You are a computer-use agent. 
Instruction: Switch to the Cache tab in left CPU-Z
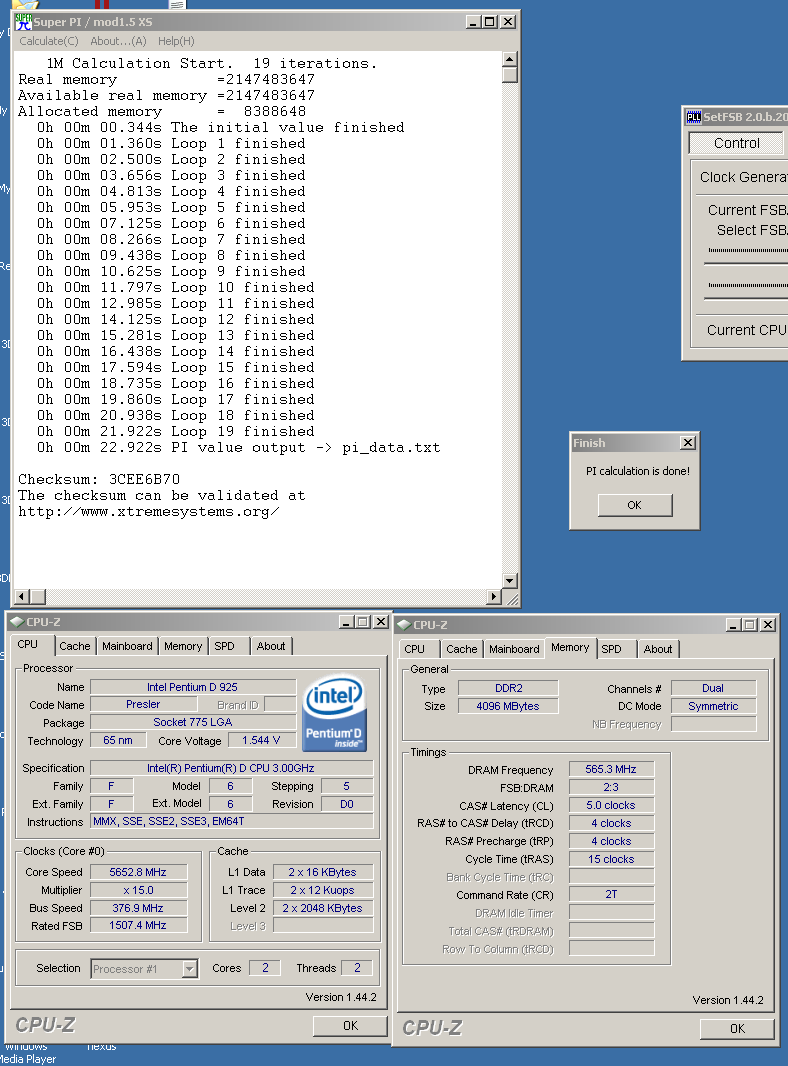[75, 646]
